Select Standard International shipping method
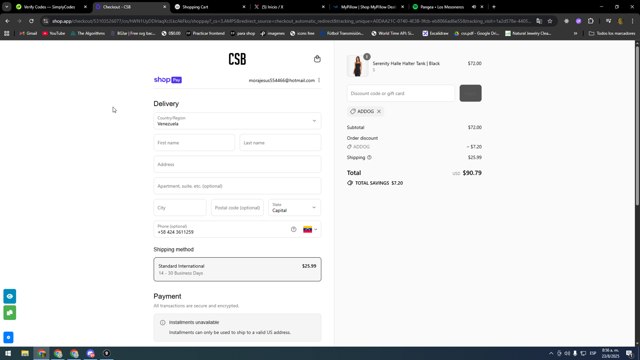Screen dimensions: 640x360 237,269
